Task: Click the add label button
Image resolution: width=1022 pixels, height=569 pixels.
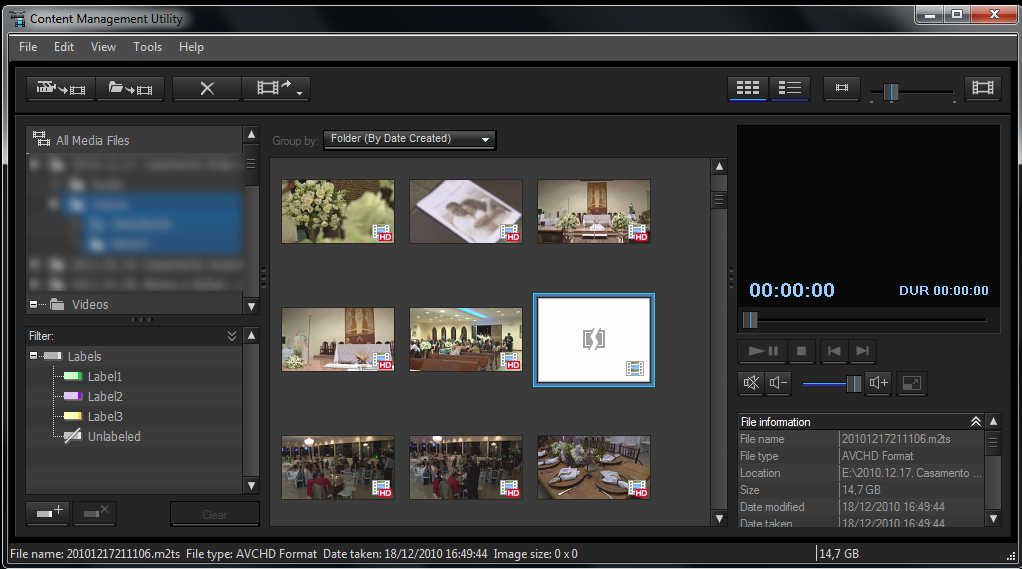Action: point(48,513)
